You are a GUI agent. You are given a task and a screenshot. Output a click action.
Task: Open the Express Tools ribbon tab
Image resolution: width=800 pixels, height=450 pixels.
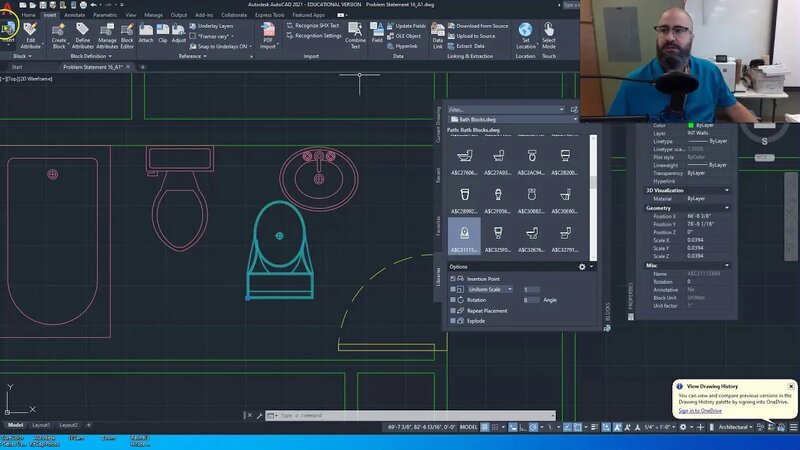tap(270, 15)
